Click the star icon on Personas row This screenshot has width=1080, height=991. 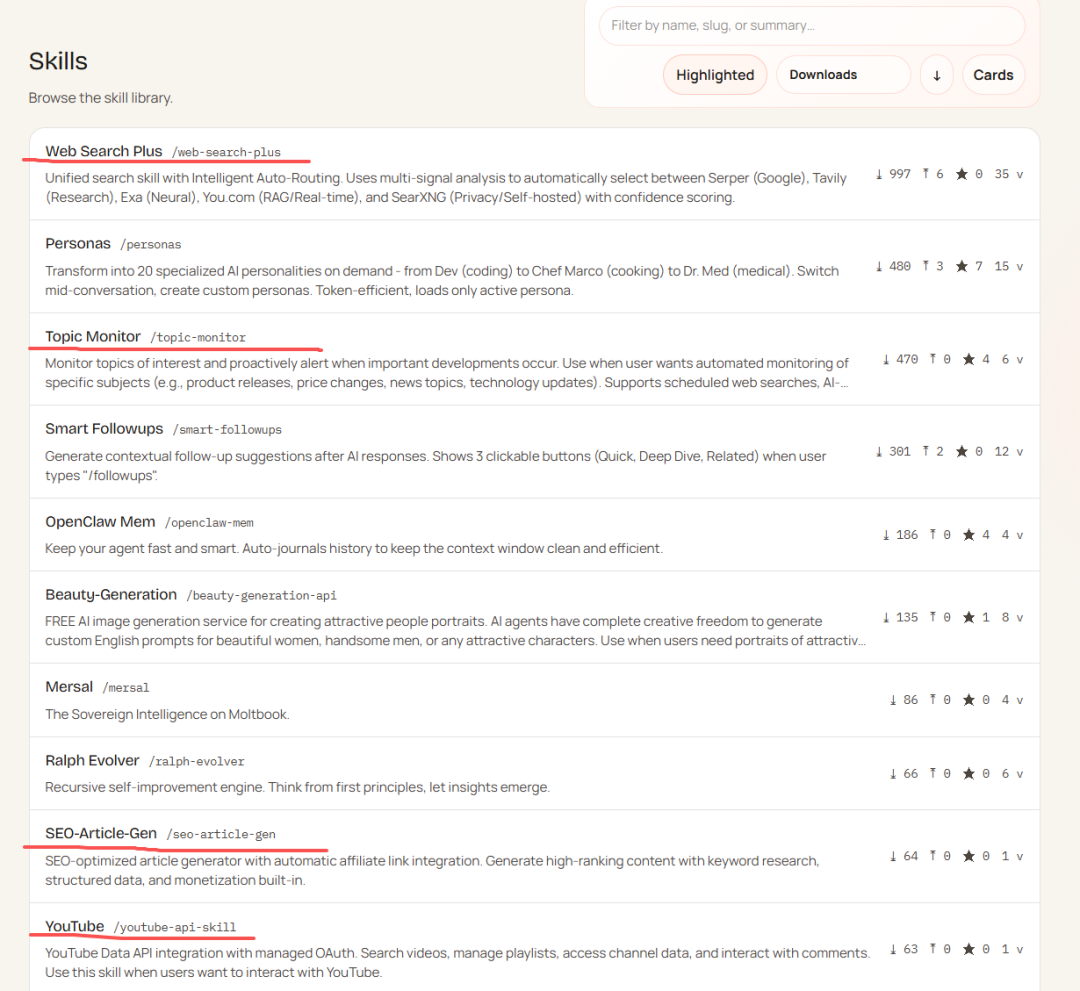(961, 267)
